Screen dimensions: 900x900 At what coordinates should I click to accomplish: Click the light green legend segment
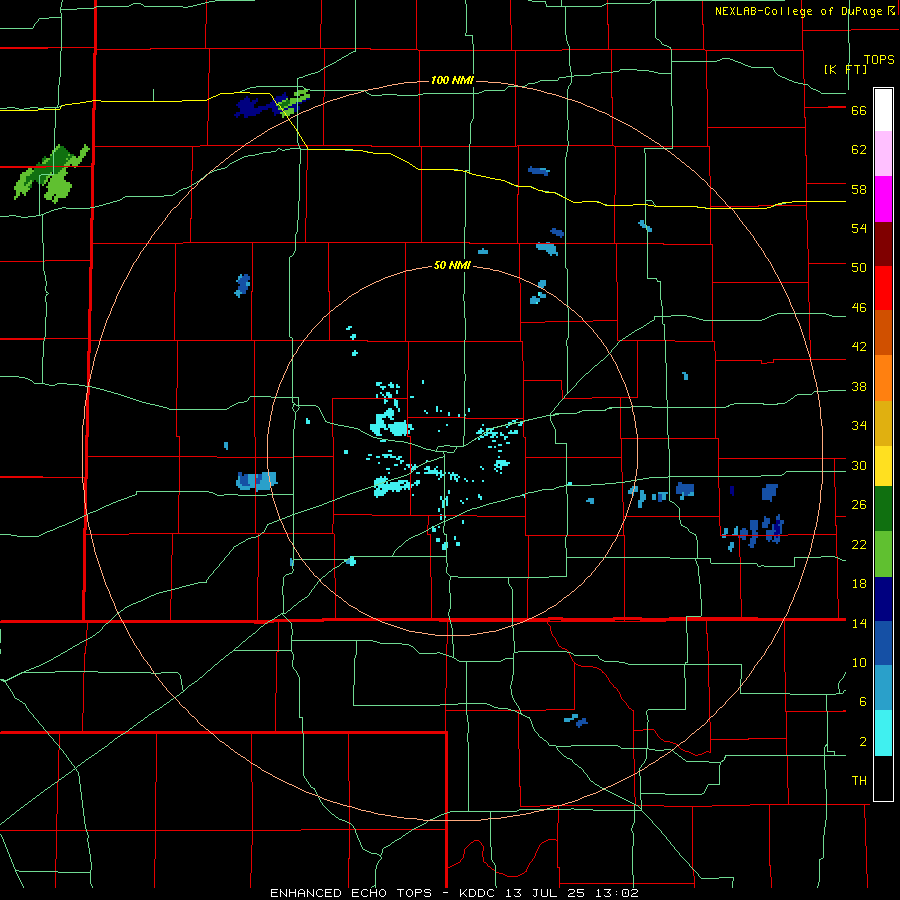(x=883, y=554)
